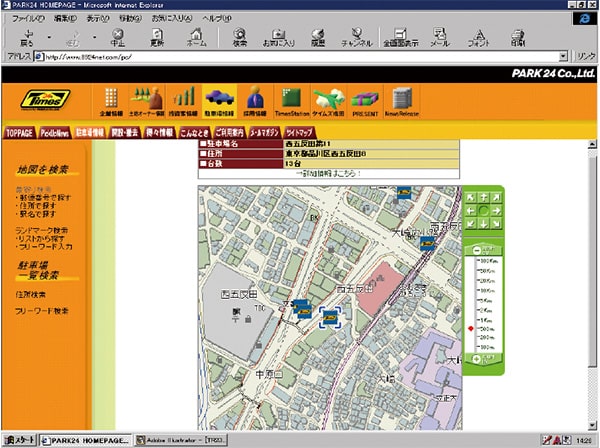600x448 pixels.
Task: Select the highlighted parking marker on map
Action: [331, 316]
